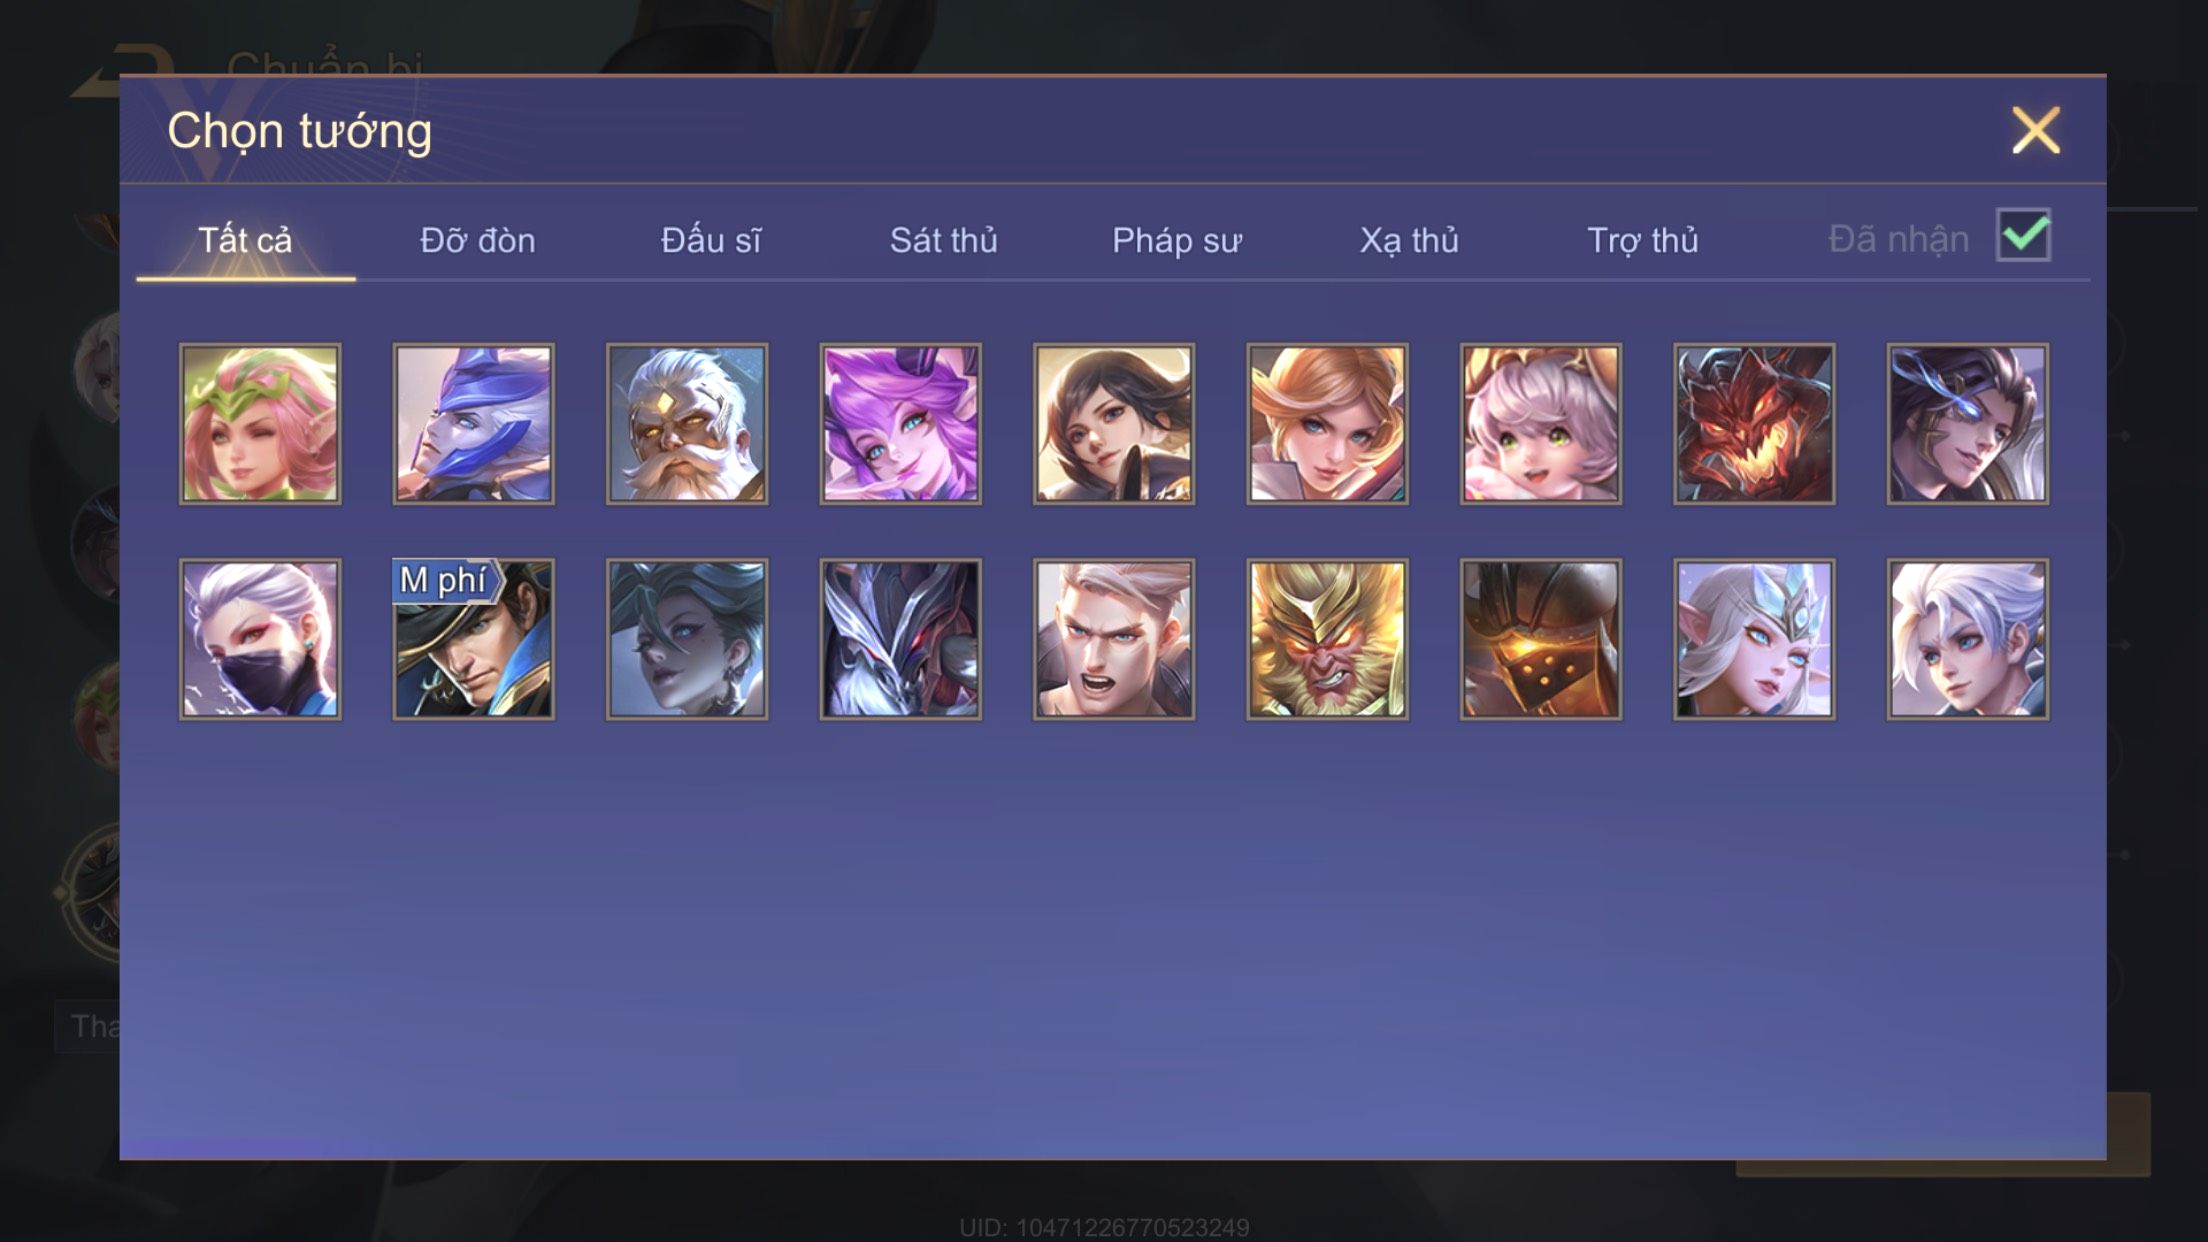Select the dark armored helmet hero
The width and height of the screenshot is (2208, 1242).
click(1541, 639)
